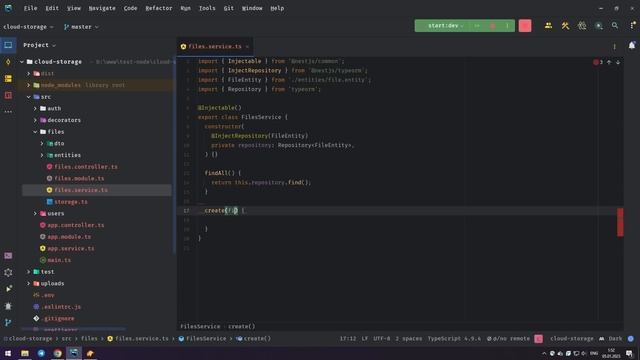Click the red Stop button in toolbar
The width and height of the screenshot is (640, 360).
coord(525,26)
